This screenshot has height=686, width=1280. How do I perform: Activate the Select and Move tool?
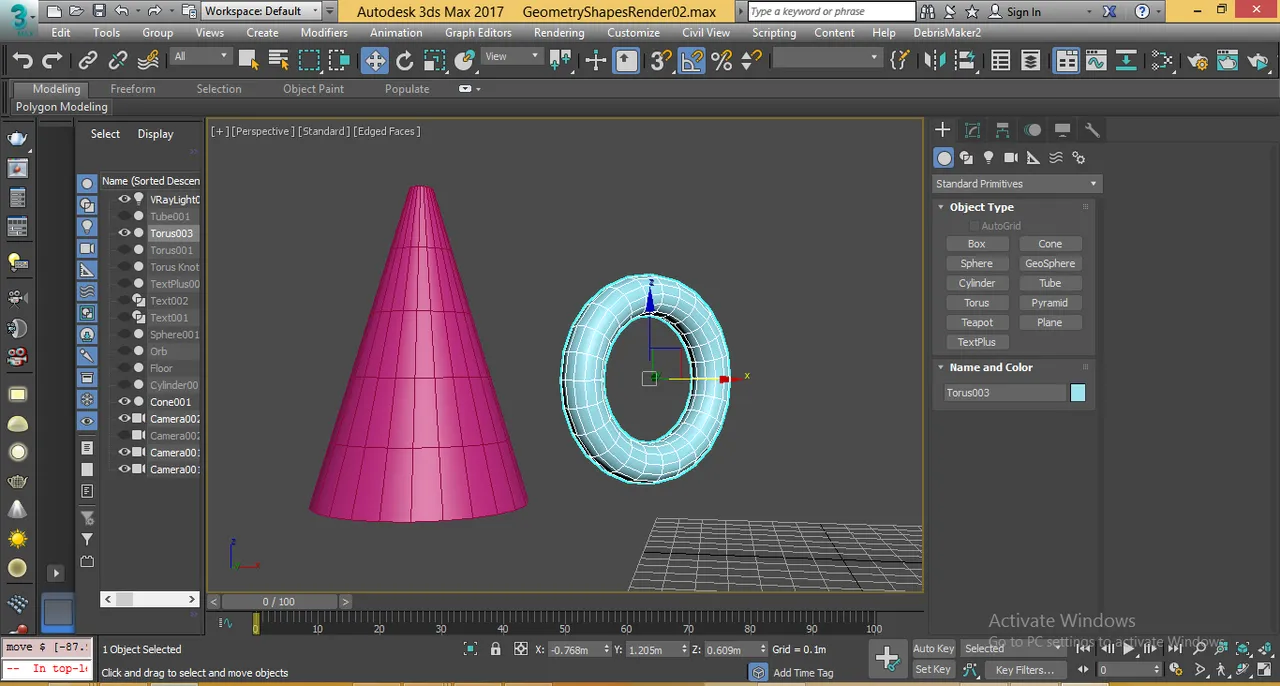[x=375, y=61]
